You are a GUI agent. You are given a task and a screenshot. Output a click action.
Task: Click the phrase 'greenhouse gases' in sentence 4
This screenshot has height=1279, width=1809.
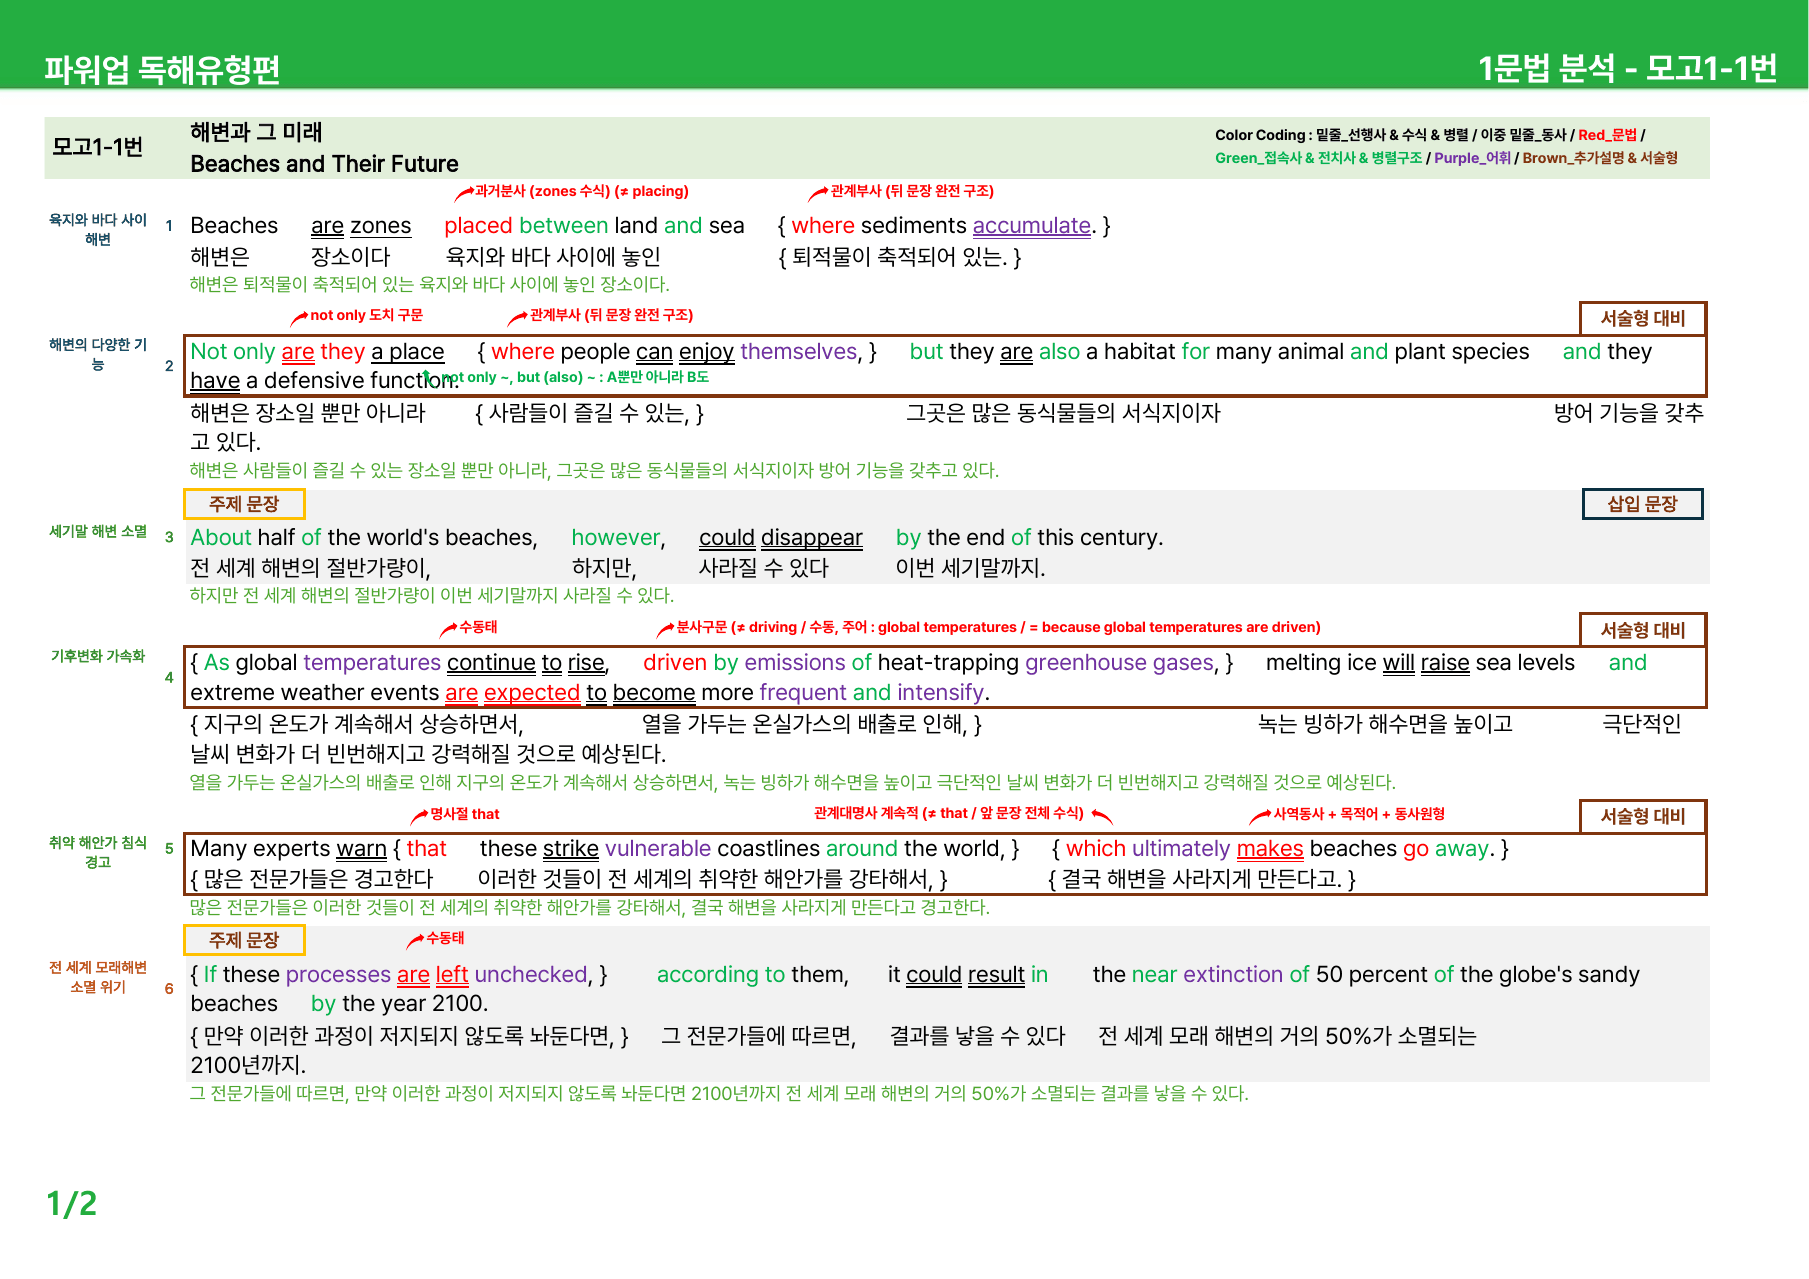(1119, 663)
